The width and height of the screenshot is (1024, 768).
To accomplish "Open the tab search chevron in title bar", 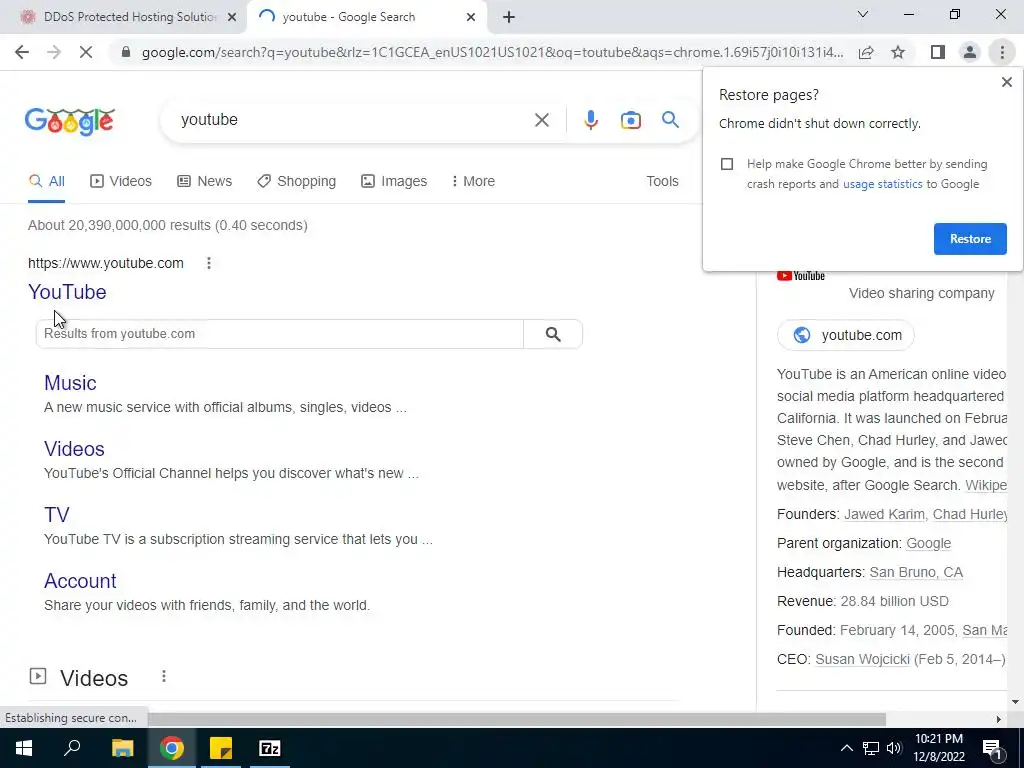I will point(863,14).
